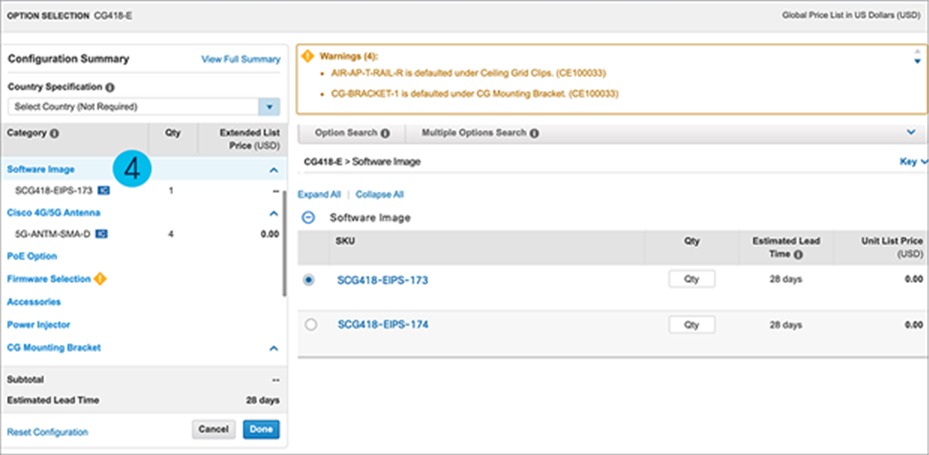Click the Option Search info icon
The width and height of the screenshot is (929, 455).
click(x=386, y=133)
